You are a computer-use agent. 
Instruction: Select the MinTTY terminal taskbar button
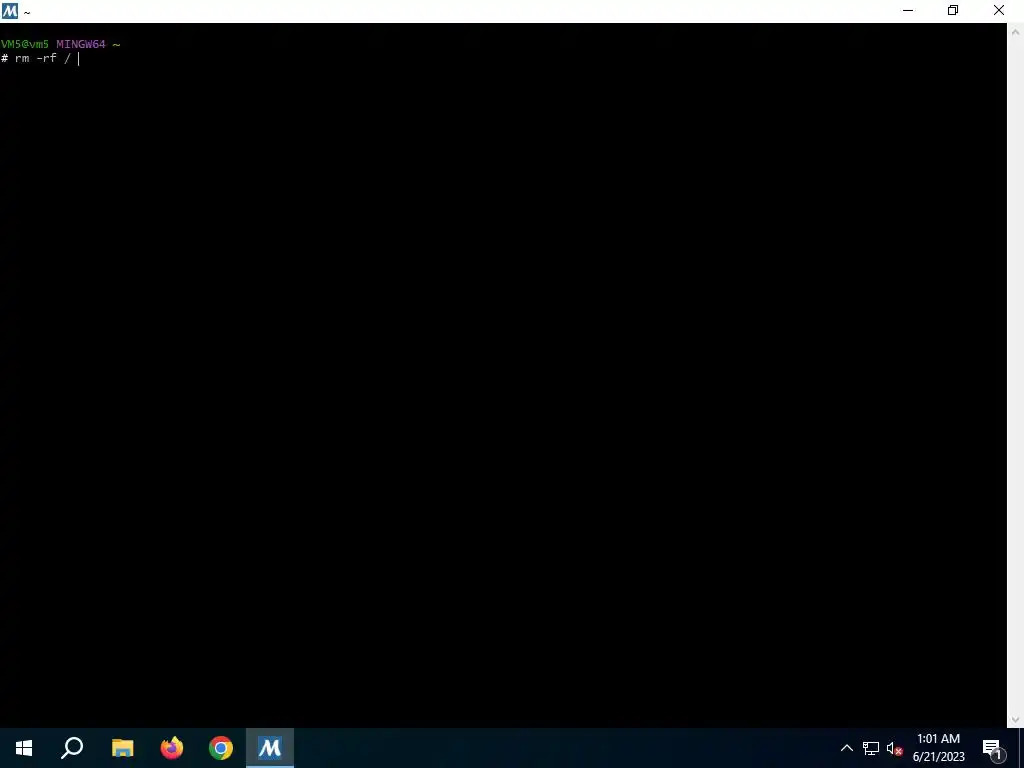(270, 748)
